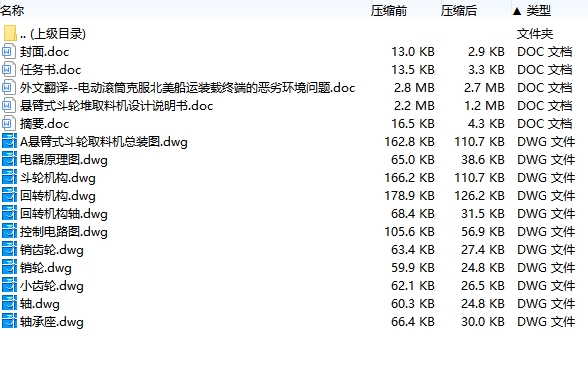Sort by the 压缩后 column header

tap(459, 11)
